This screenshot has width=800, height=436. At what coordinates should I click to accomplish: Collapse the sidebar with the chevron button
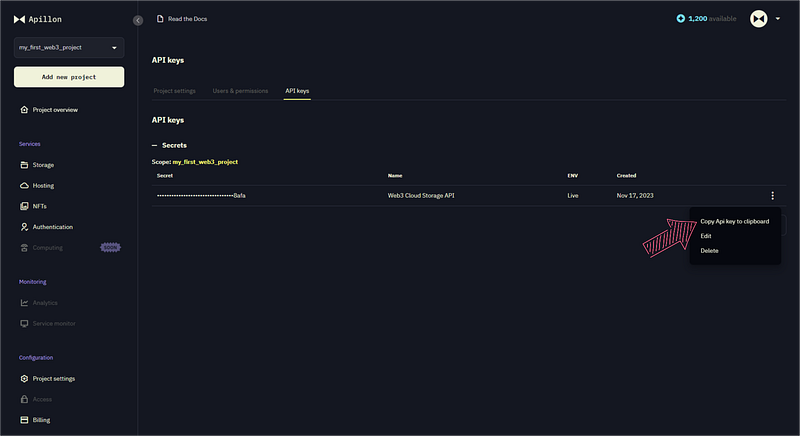click(x=138, y=20)
